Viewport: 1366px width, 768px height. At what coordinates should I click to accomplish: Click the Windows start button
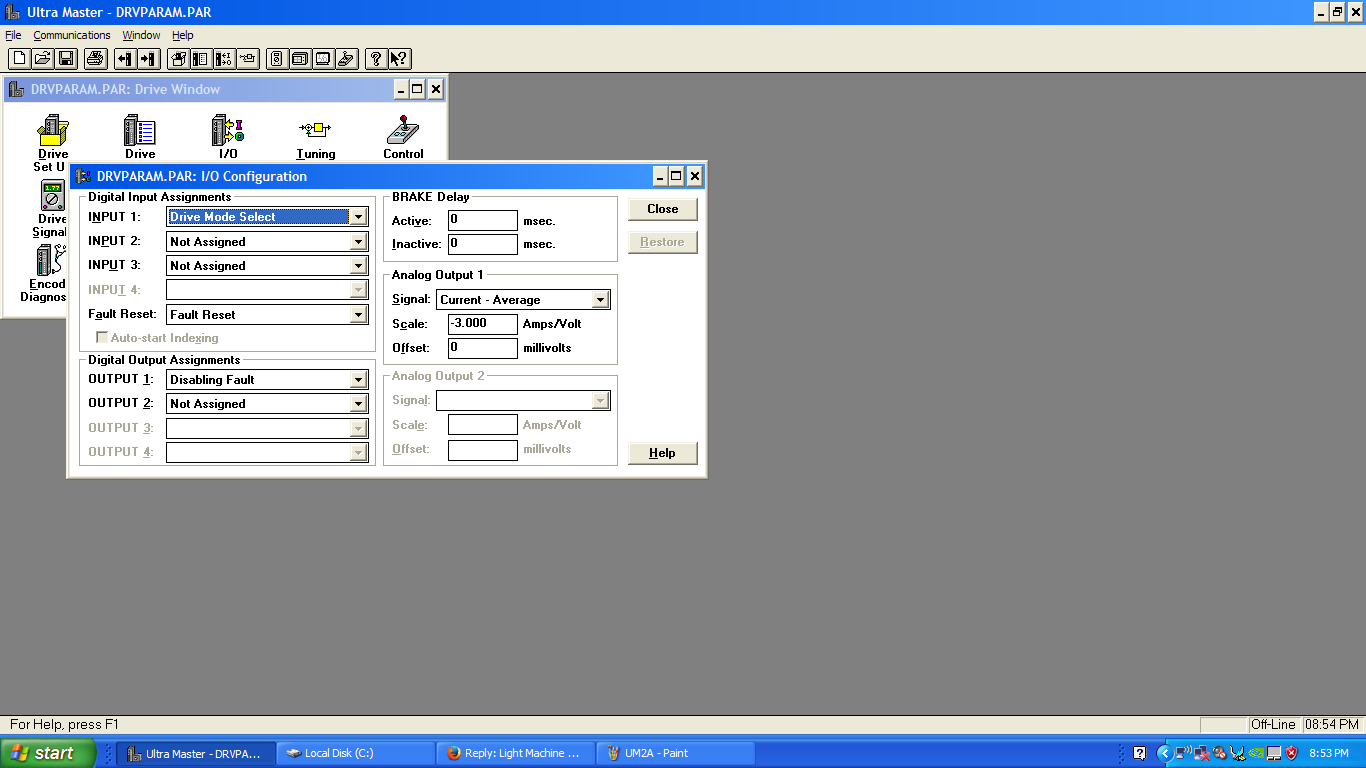point(48,753)
